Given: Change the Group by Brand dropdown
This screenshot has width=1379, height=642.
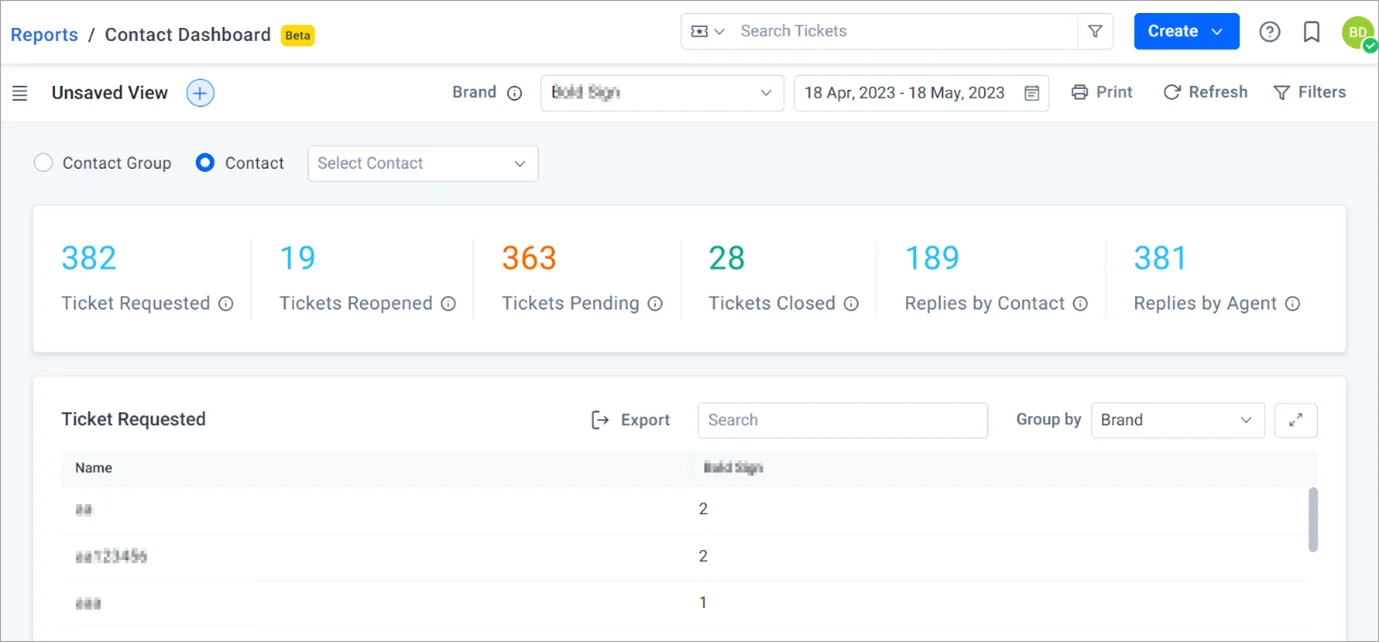Looking at the screenshot, I should (x=1177, y=420).
